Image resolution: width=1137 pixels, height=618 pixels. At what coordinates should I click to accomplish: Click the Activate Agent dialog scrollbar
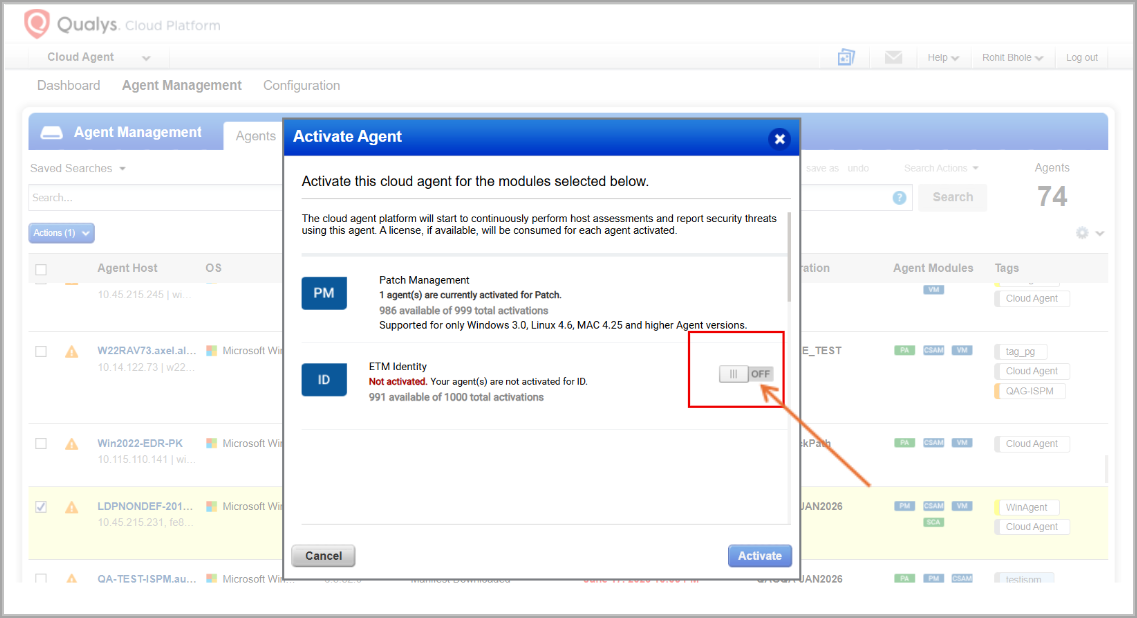[789, 258]
